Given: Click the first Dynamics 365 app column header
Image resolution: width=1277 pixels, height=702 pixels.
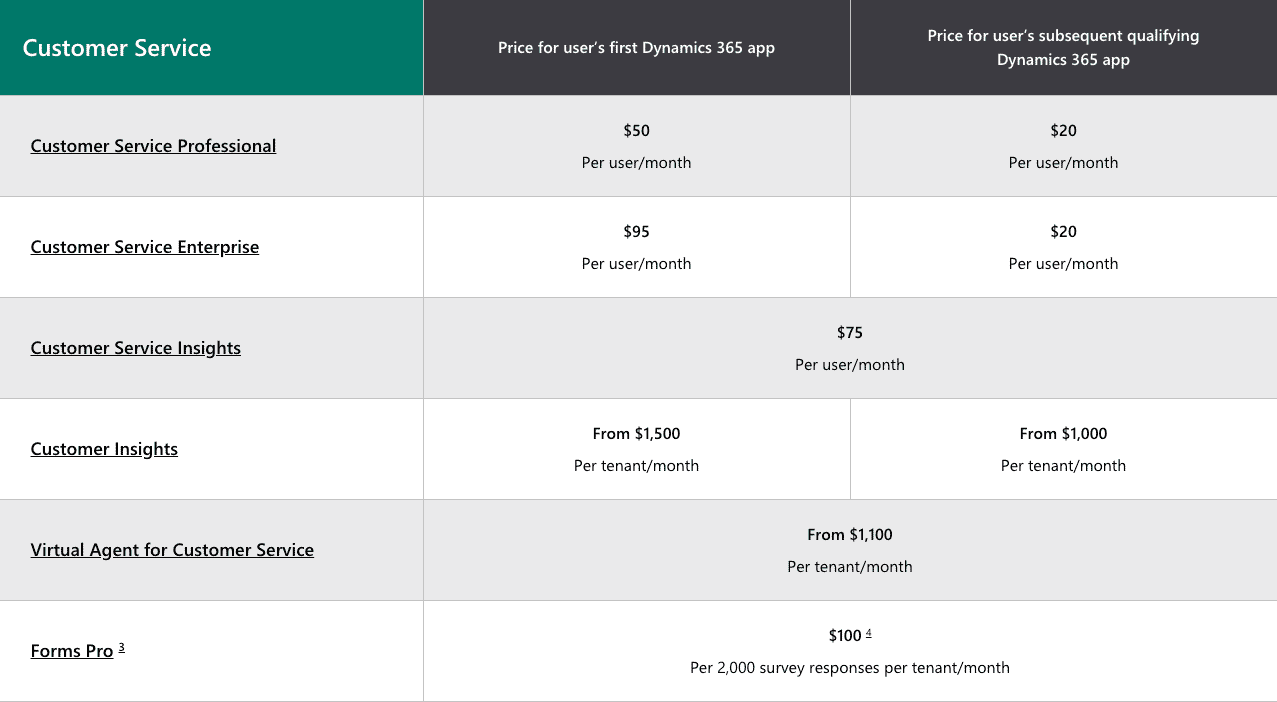Looking at the screenshot, I should point(637,48).
